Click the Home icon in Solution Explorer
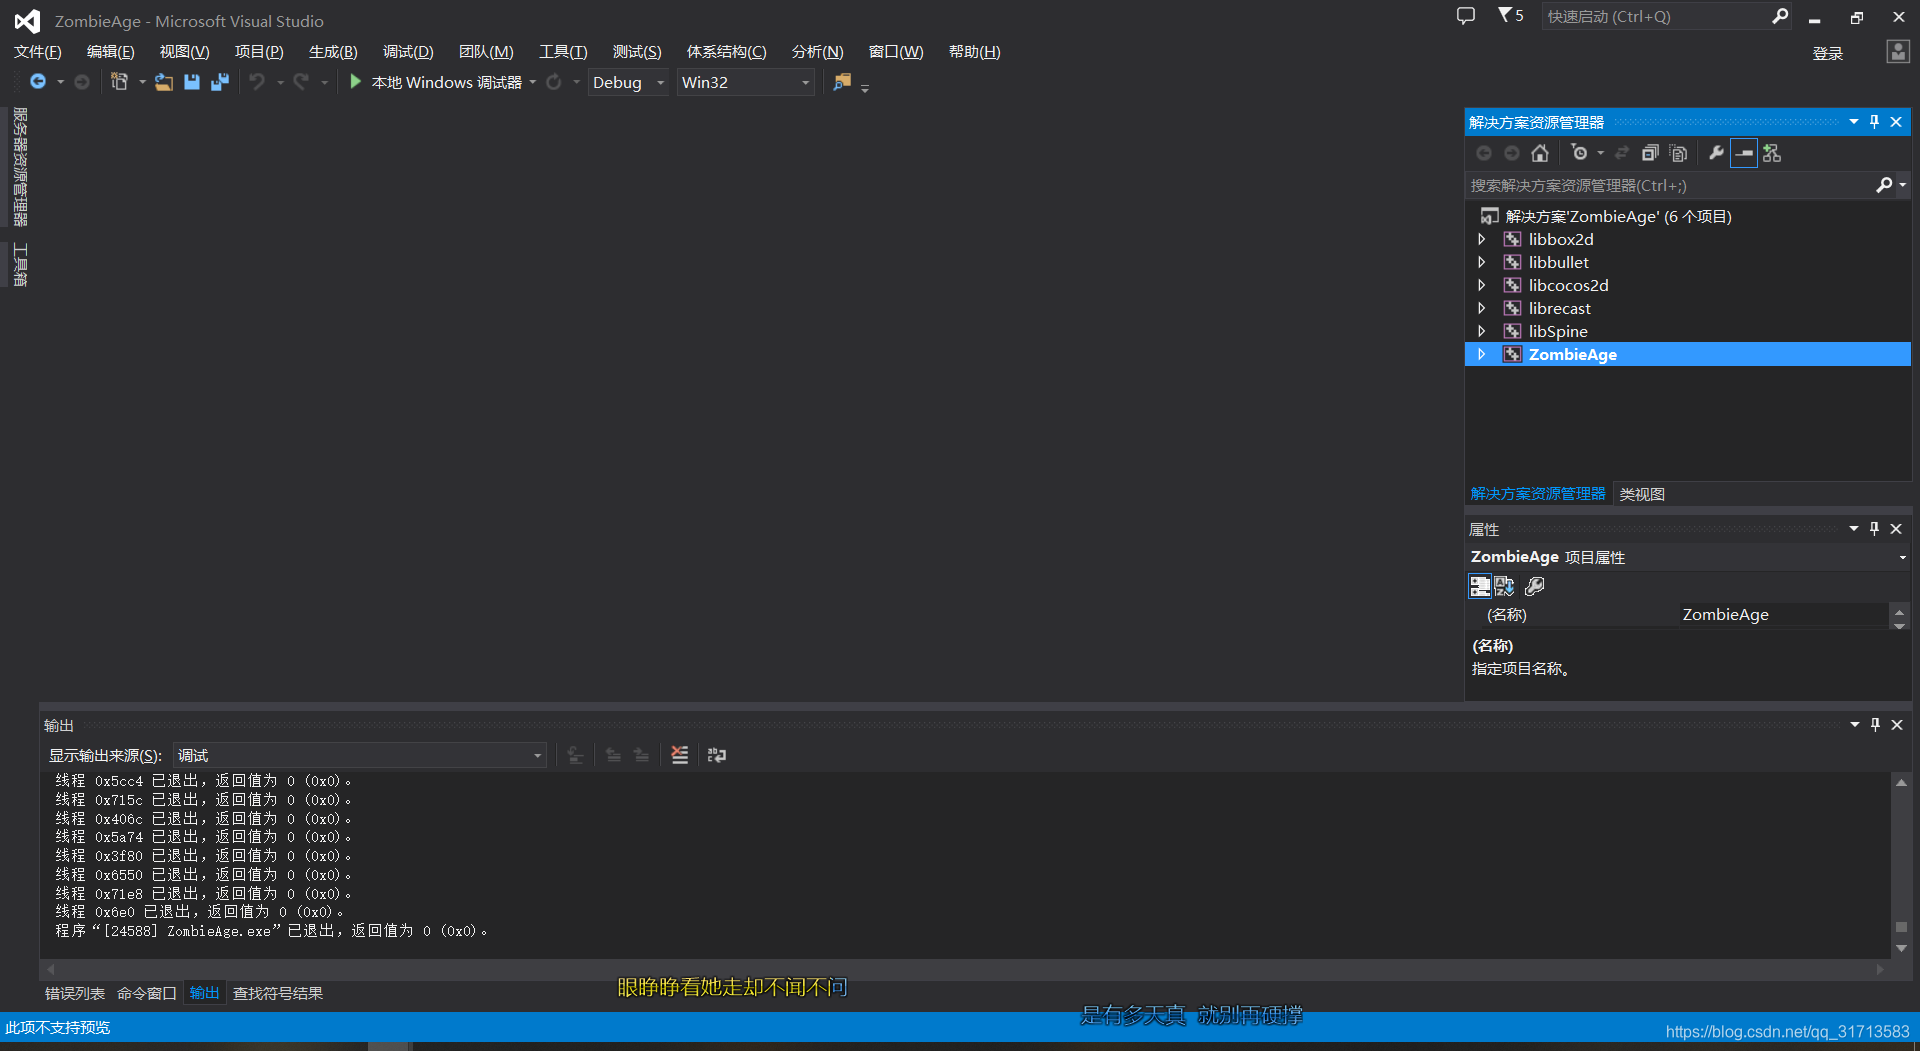The height and width of the screenshot is (1051, 1920). [x=1540, y=153]
